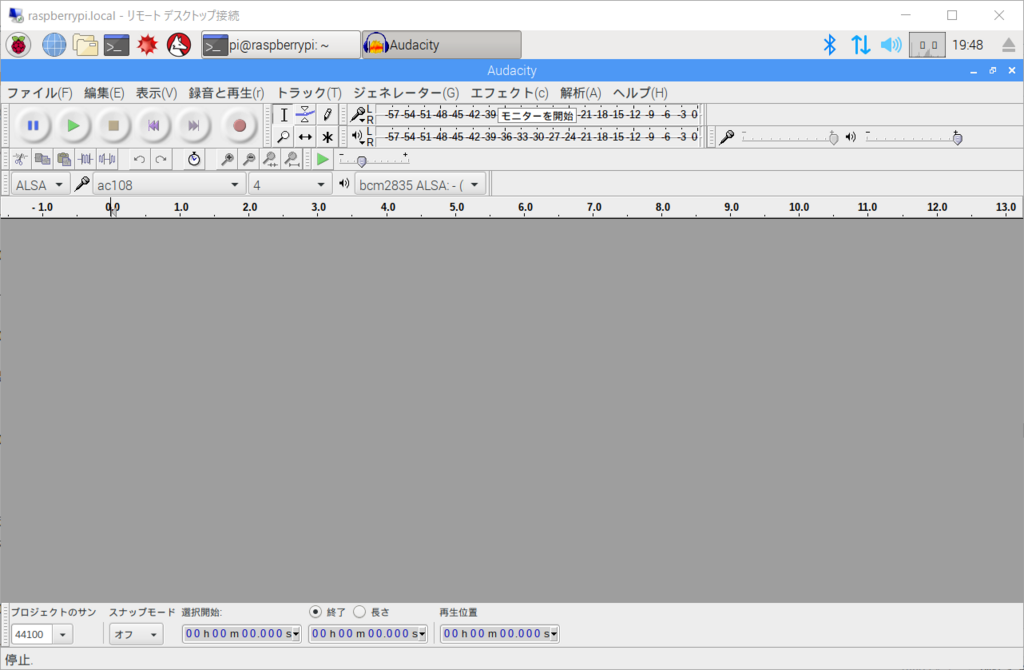Click the Audacity taskbar button

point(441,45)
